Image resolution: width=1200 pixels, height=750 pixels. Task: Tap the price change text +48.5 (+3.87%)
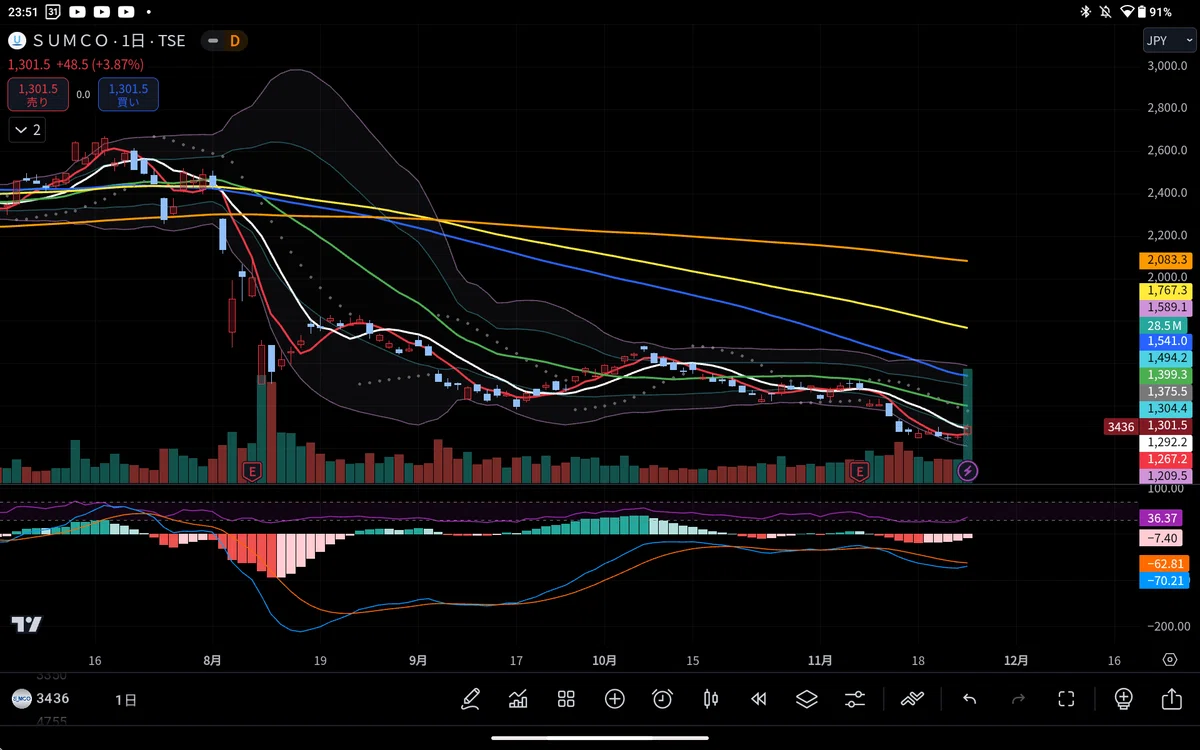[x=100, y=64]
